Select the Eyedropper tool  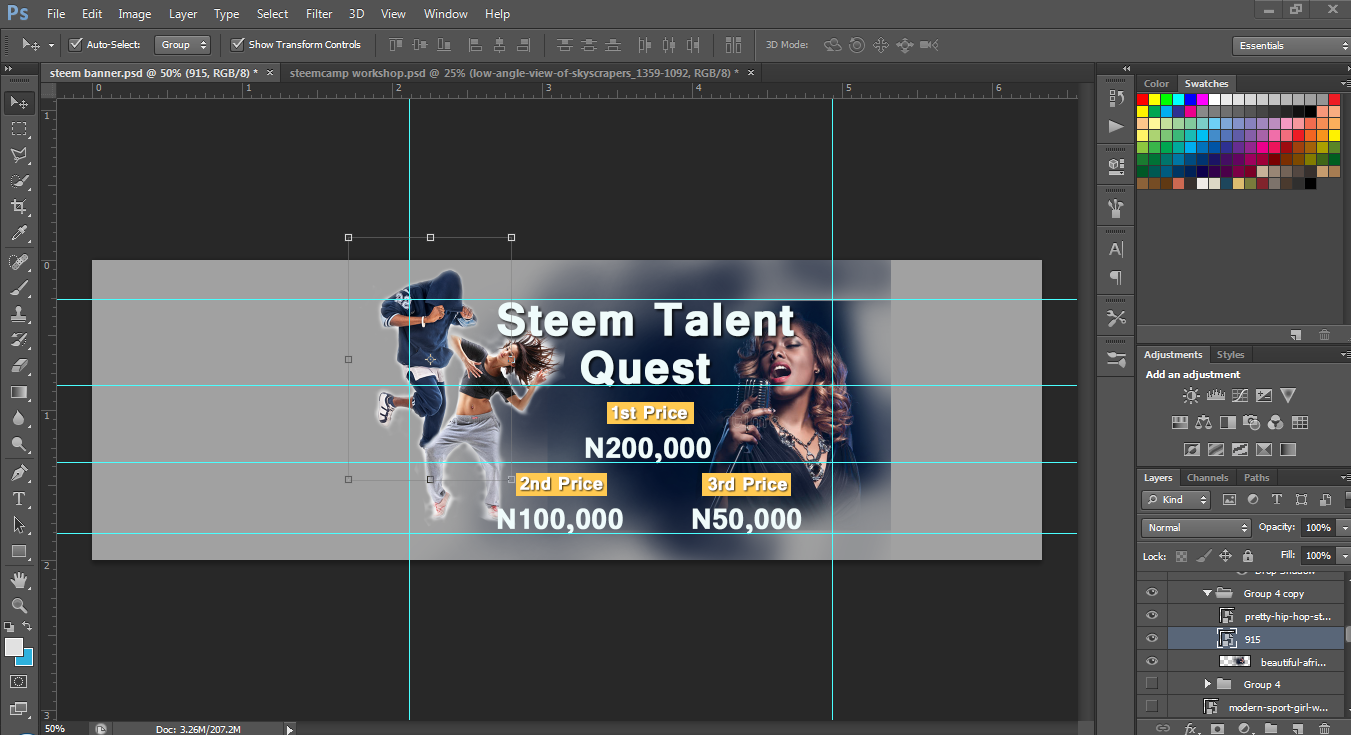point(19,234)
